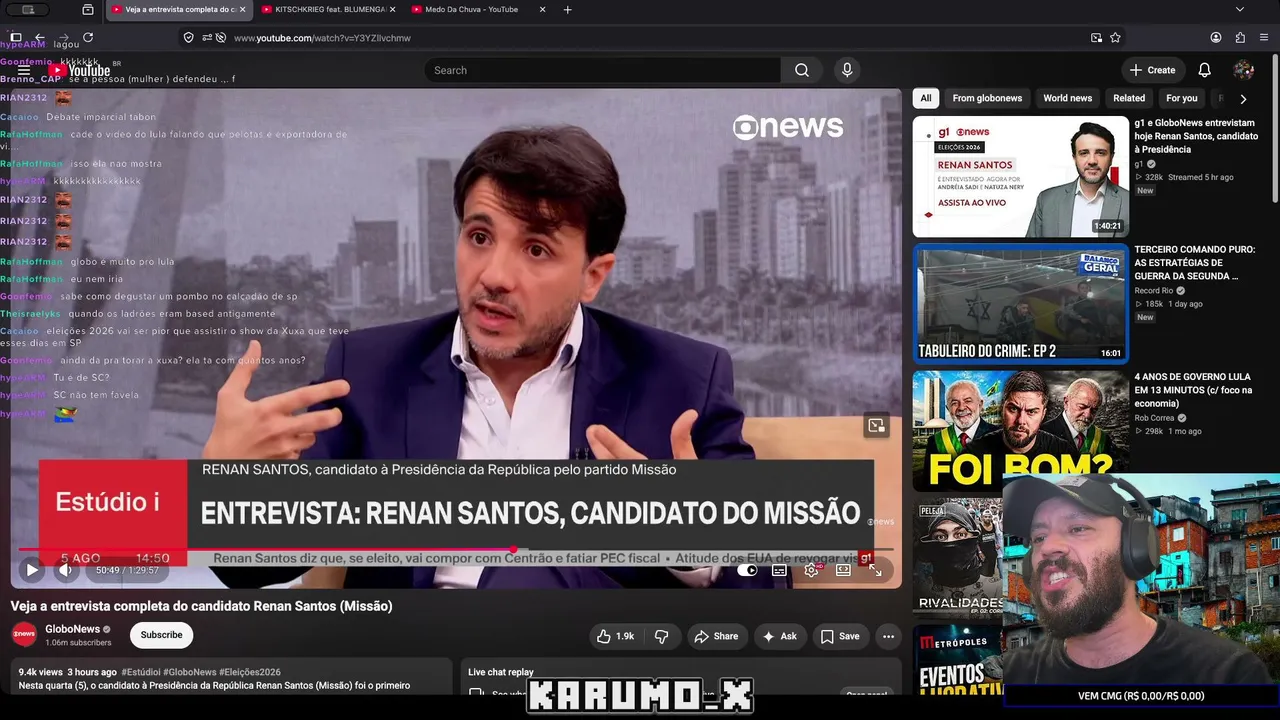The image size is (1280, 720).
Task: Select the From globonews chip
Action: (x=987, y=98)
